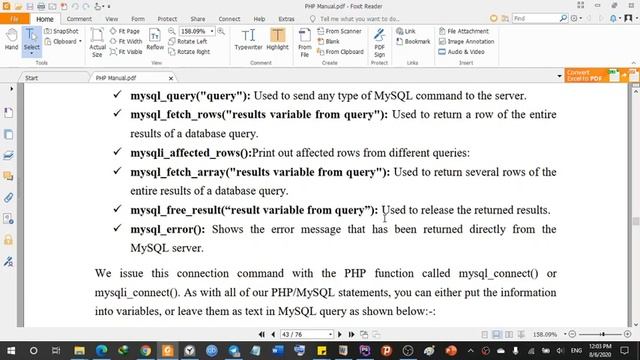Open the document tab list dropdown arrow
The image size is (640, 360).
[559, 76]
